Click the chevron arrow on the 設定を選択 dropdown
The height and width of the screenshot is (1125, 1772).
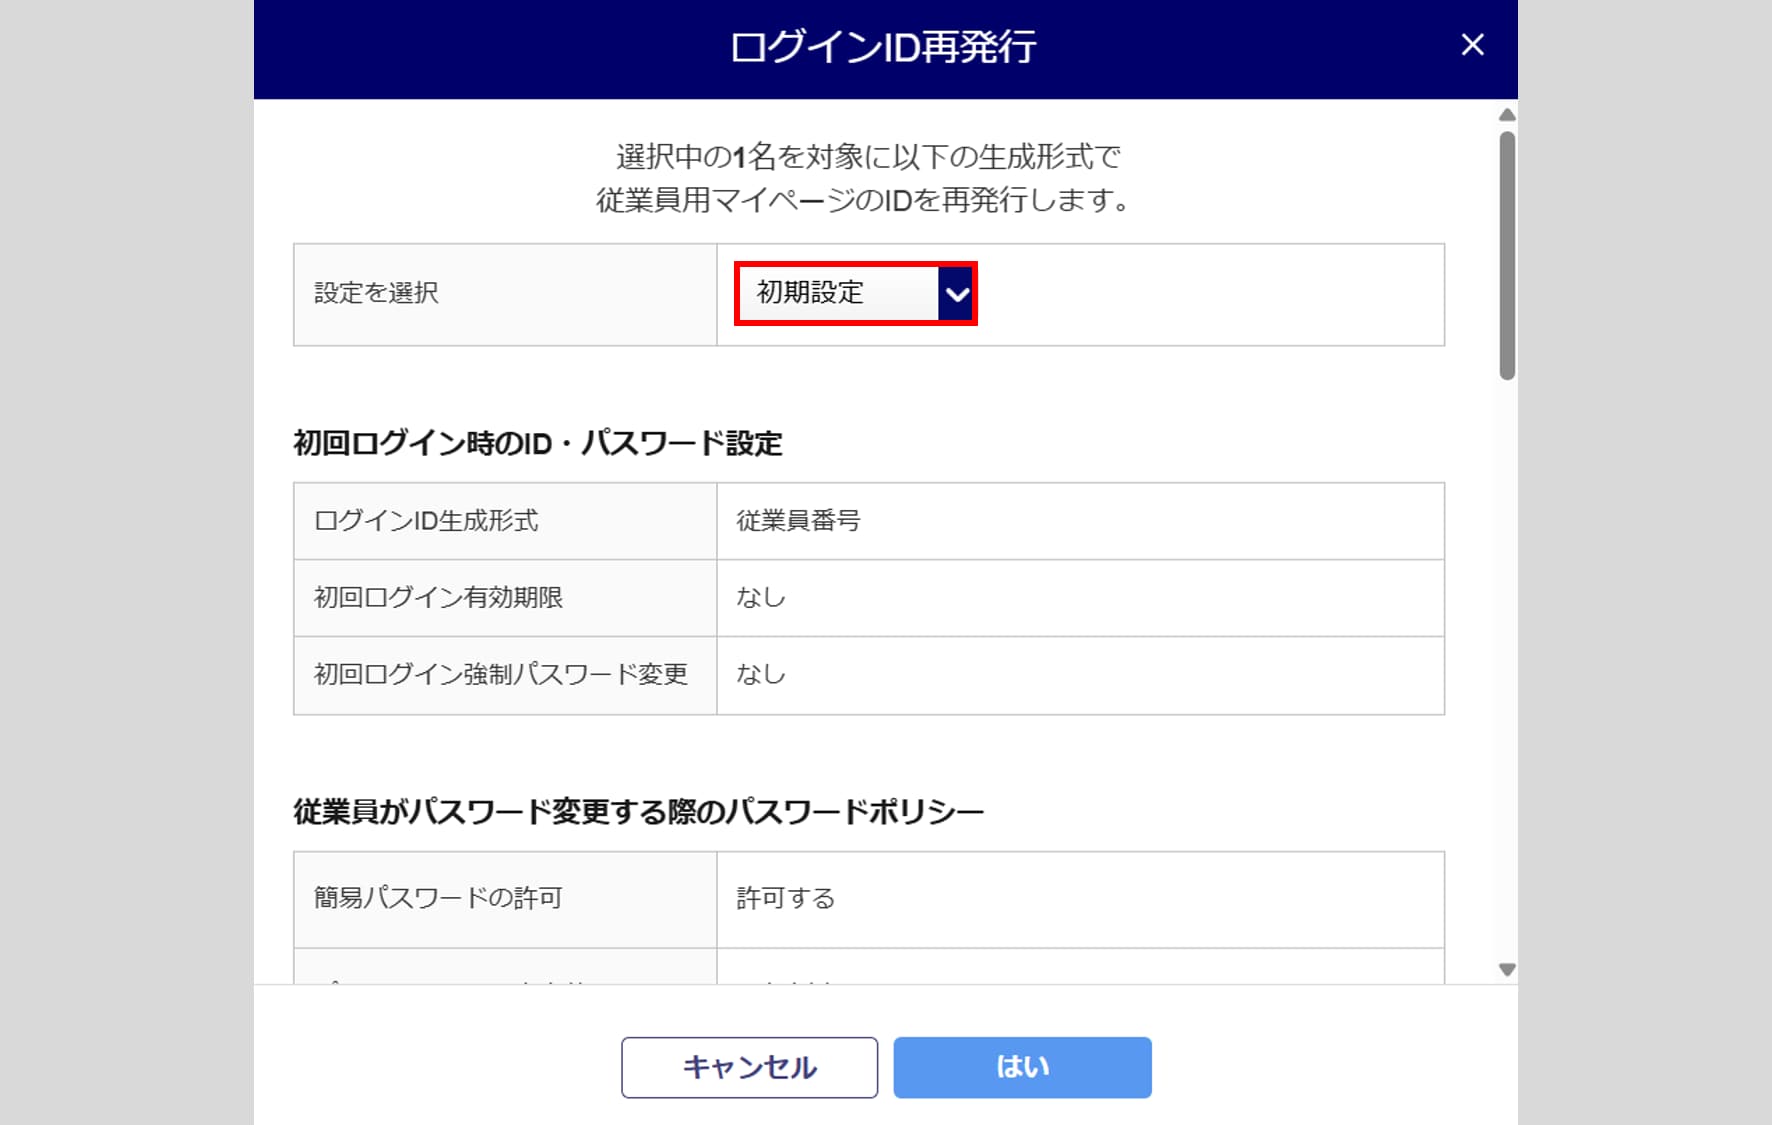pyautogui.click(x=957, y=294)
